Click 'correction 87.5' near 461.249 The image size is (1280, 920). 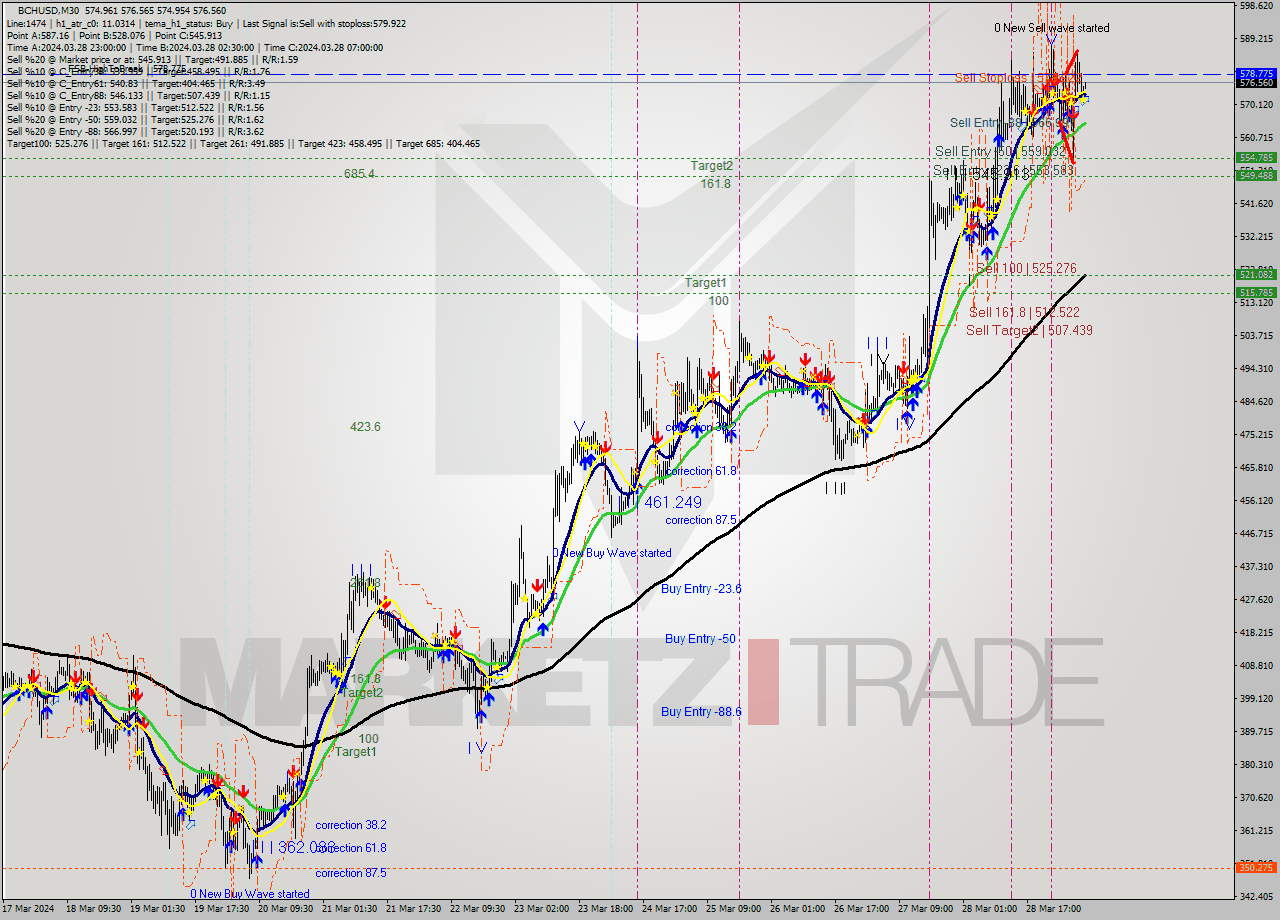click(x=701, y=520)
